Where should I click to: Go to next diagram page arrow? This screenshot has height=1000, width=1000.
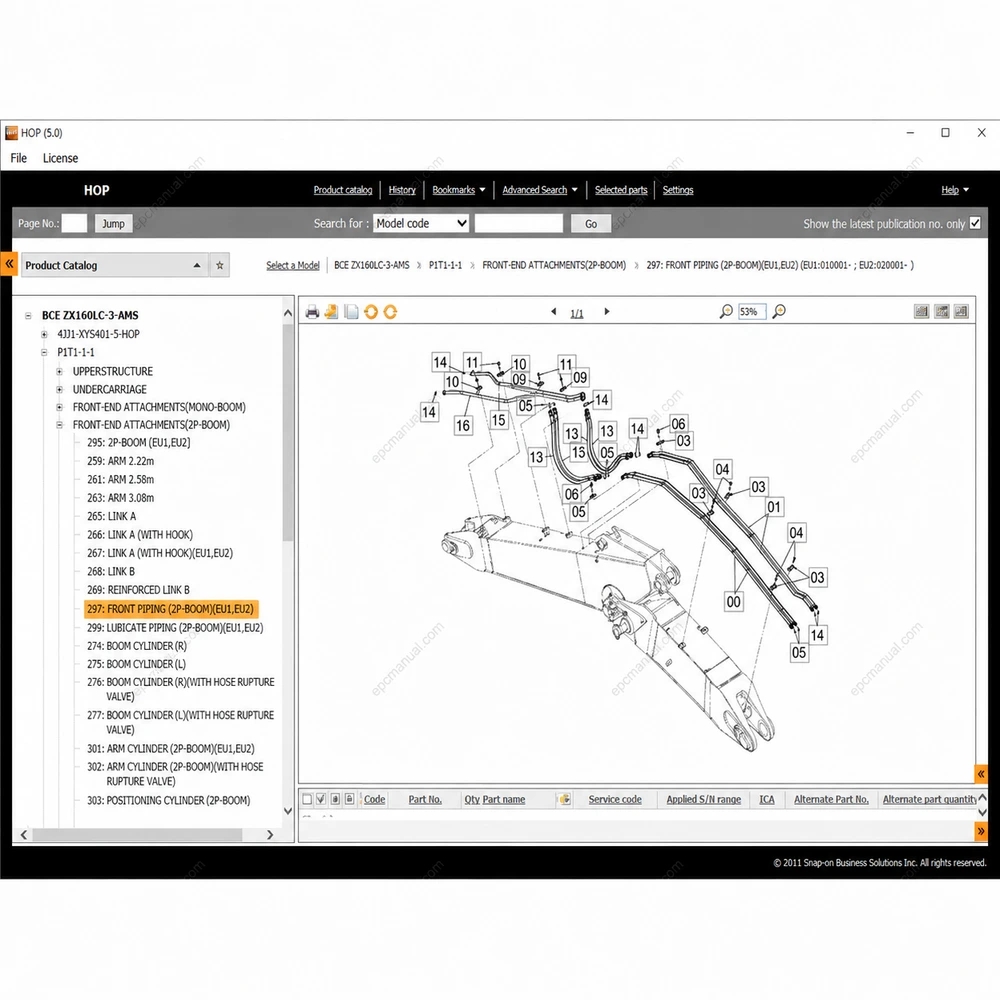(607, 312)
